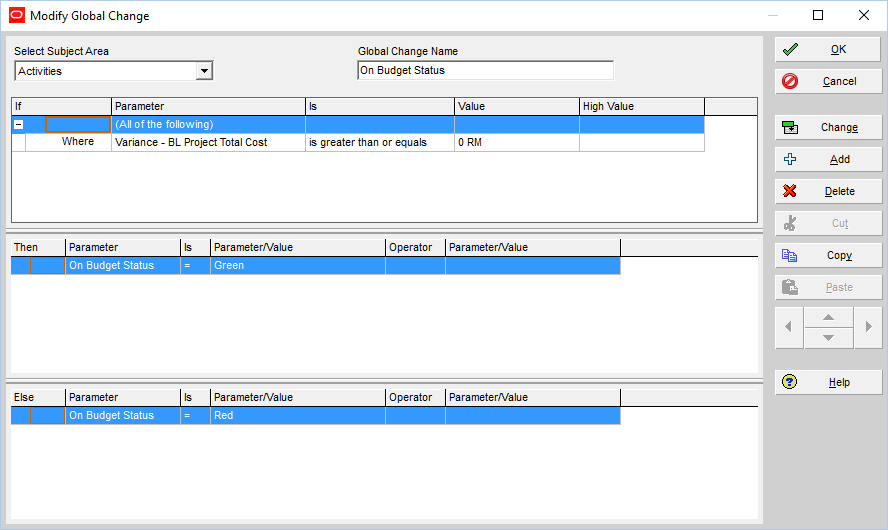
Task: Click the 0 RM value cell
Action: tap(516, 143)
